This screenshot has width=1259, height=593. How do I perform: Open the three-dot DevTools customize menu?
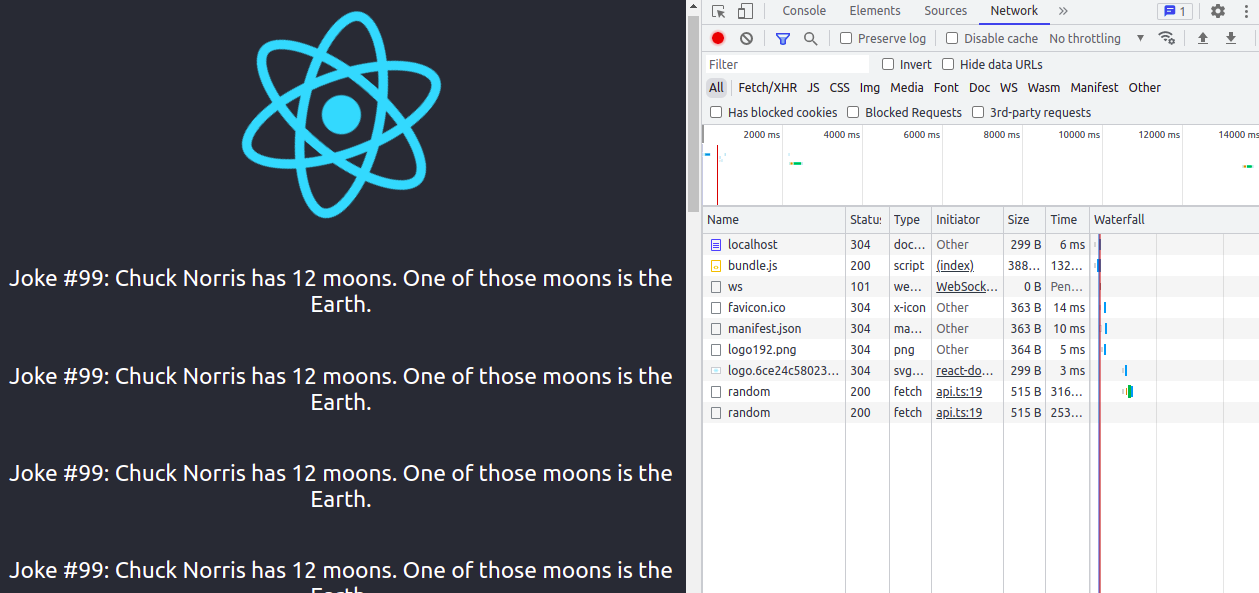pyautogui.click(x=1244, y=11)
